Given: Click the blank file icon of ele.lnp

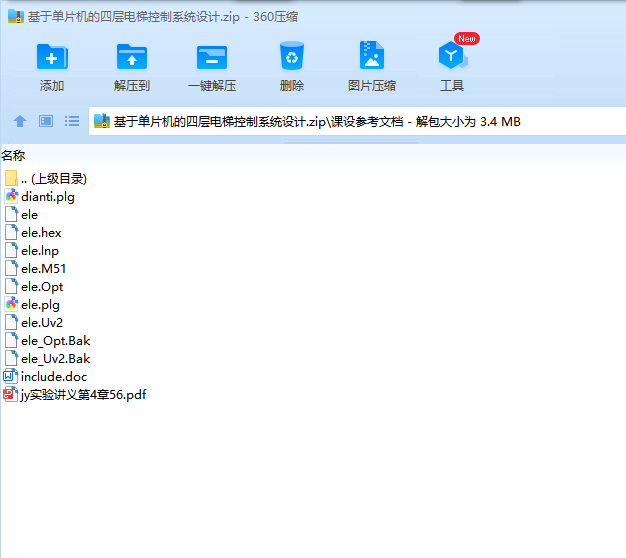Looking at the screenshot, I should click(12, 250).
